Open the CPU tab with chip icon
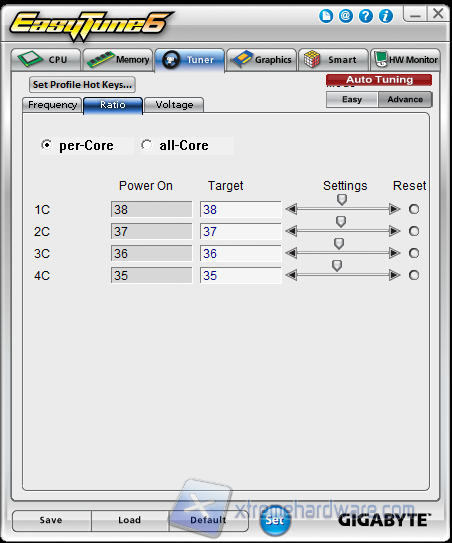The width and height of the screenshot is (452, 543). [x=46, y=60]
